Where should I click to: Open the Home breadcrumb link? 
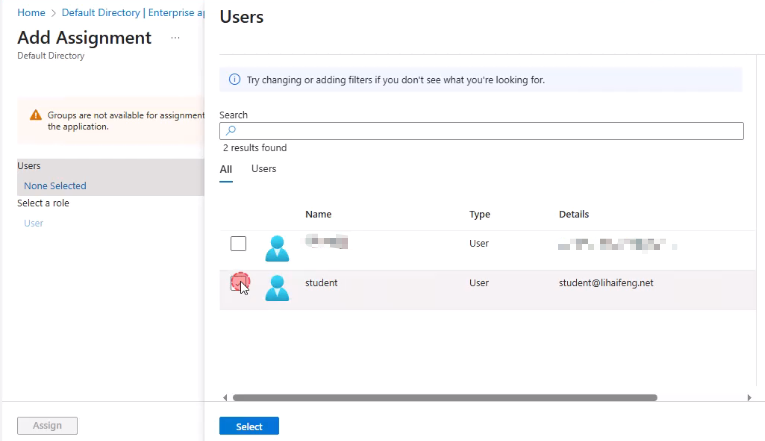pyautogui.click(x=31, y=13)
